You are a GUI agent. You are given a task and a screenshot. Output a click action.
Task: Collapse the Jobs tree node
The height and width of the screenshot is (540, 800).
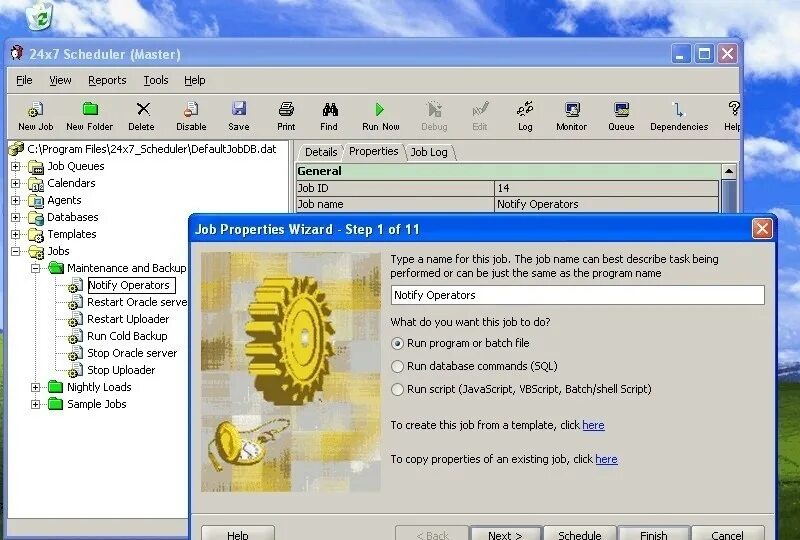[16, 251]
